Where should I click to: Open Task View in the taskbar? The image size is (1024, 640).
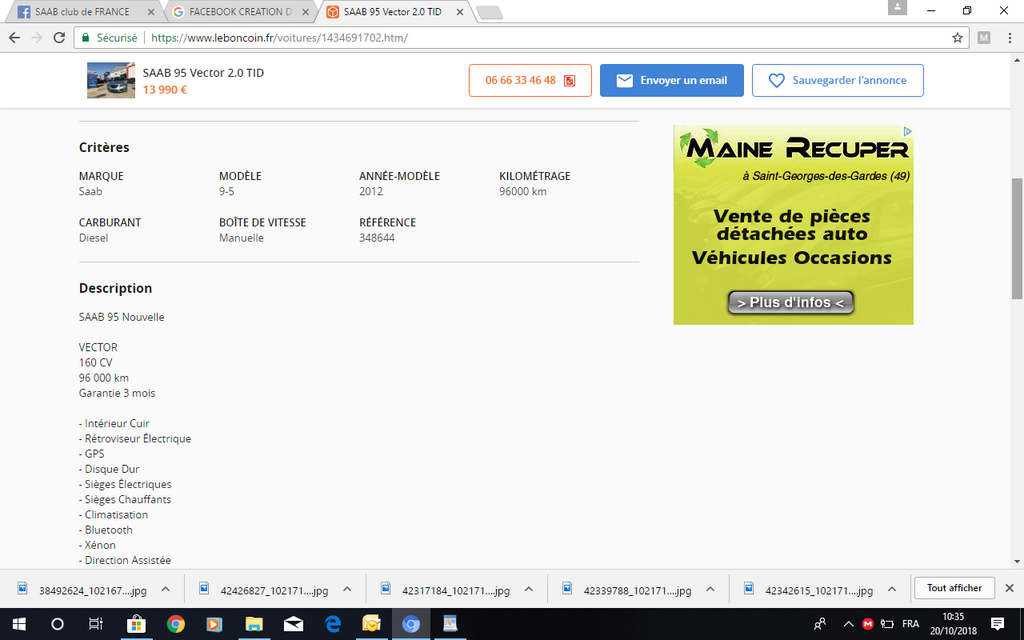tap(96, 624)
